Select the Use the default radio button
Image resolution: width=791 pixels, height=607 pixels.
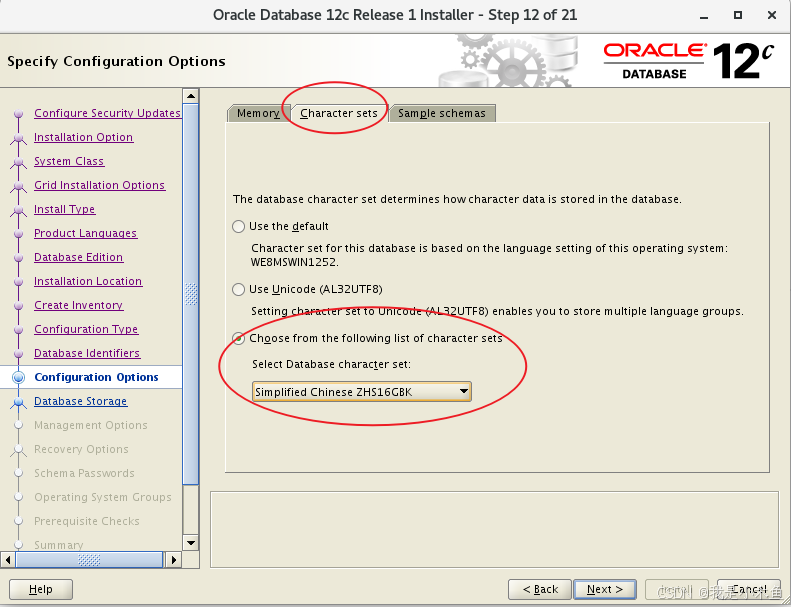click(x=239, y=227)
